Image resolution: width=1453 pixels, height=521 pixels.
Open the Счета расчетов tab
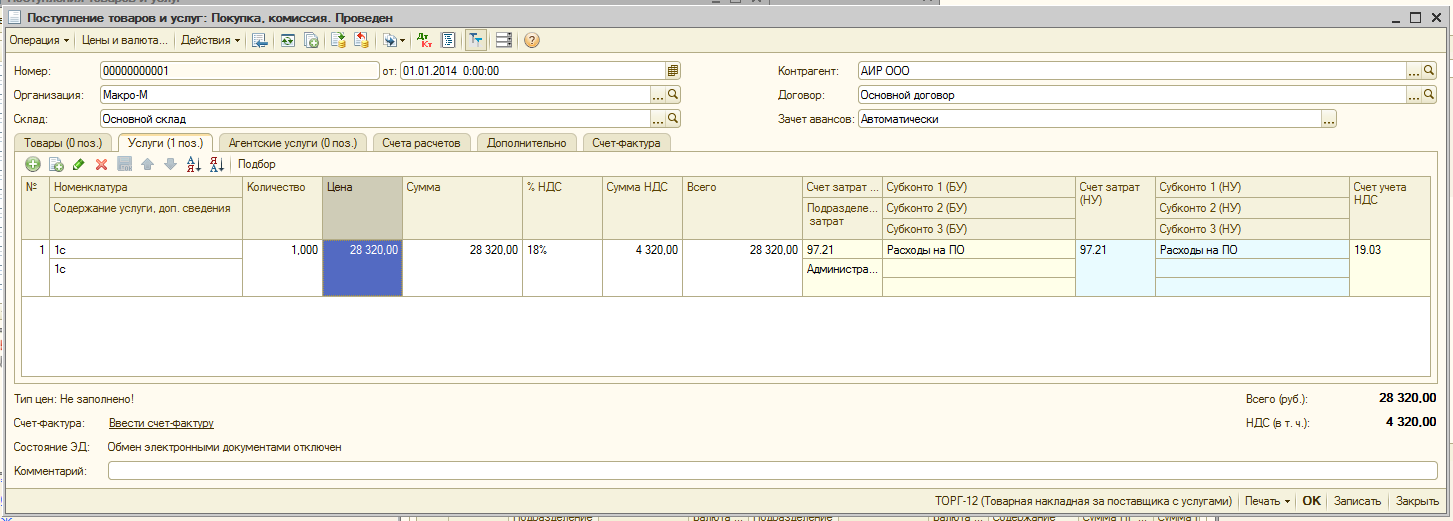[x=421, y=143]
